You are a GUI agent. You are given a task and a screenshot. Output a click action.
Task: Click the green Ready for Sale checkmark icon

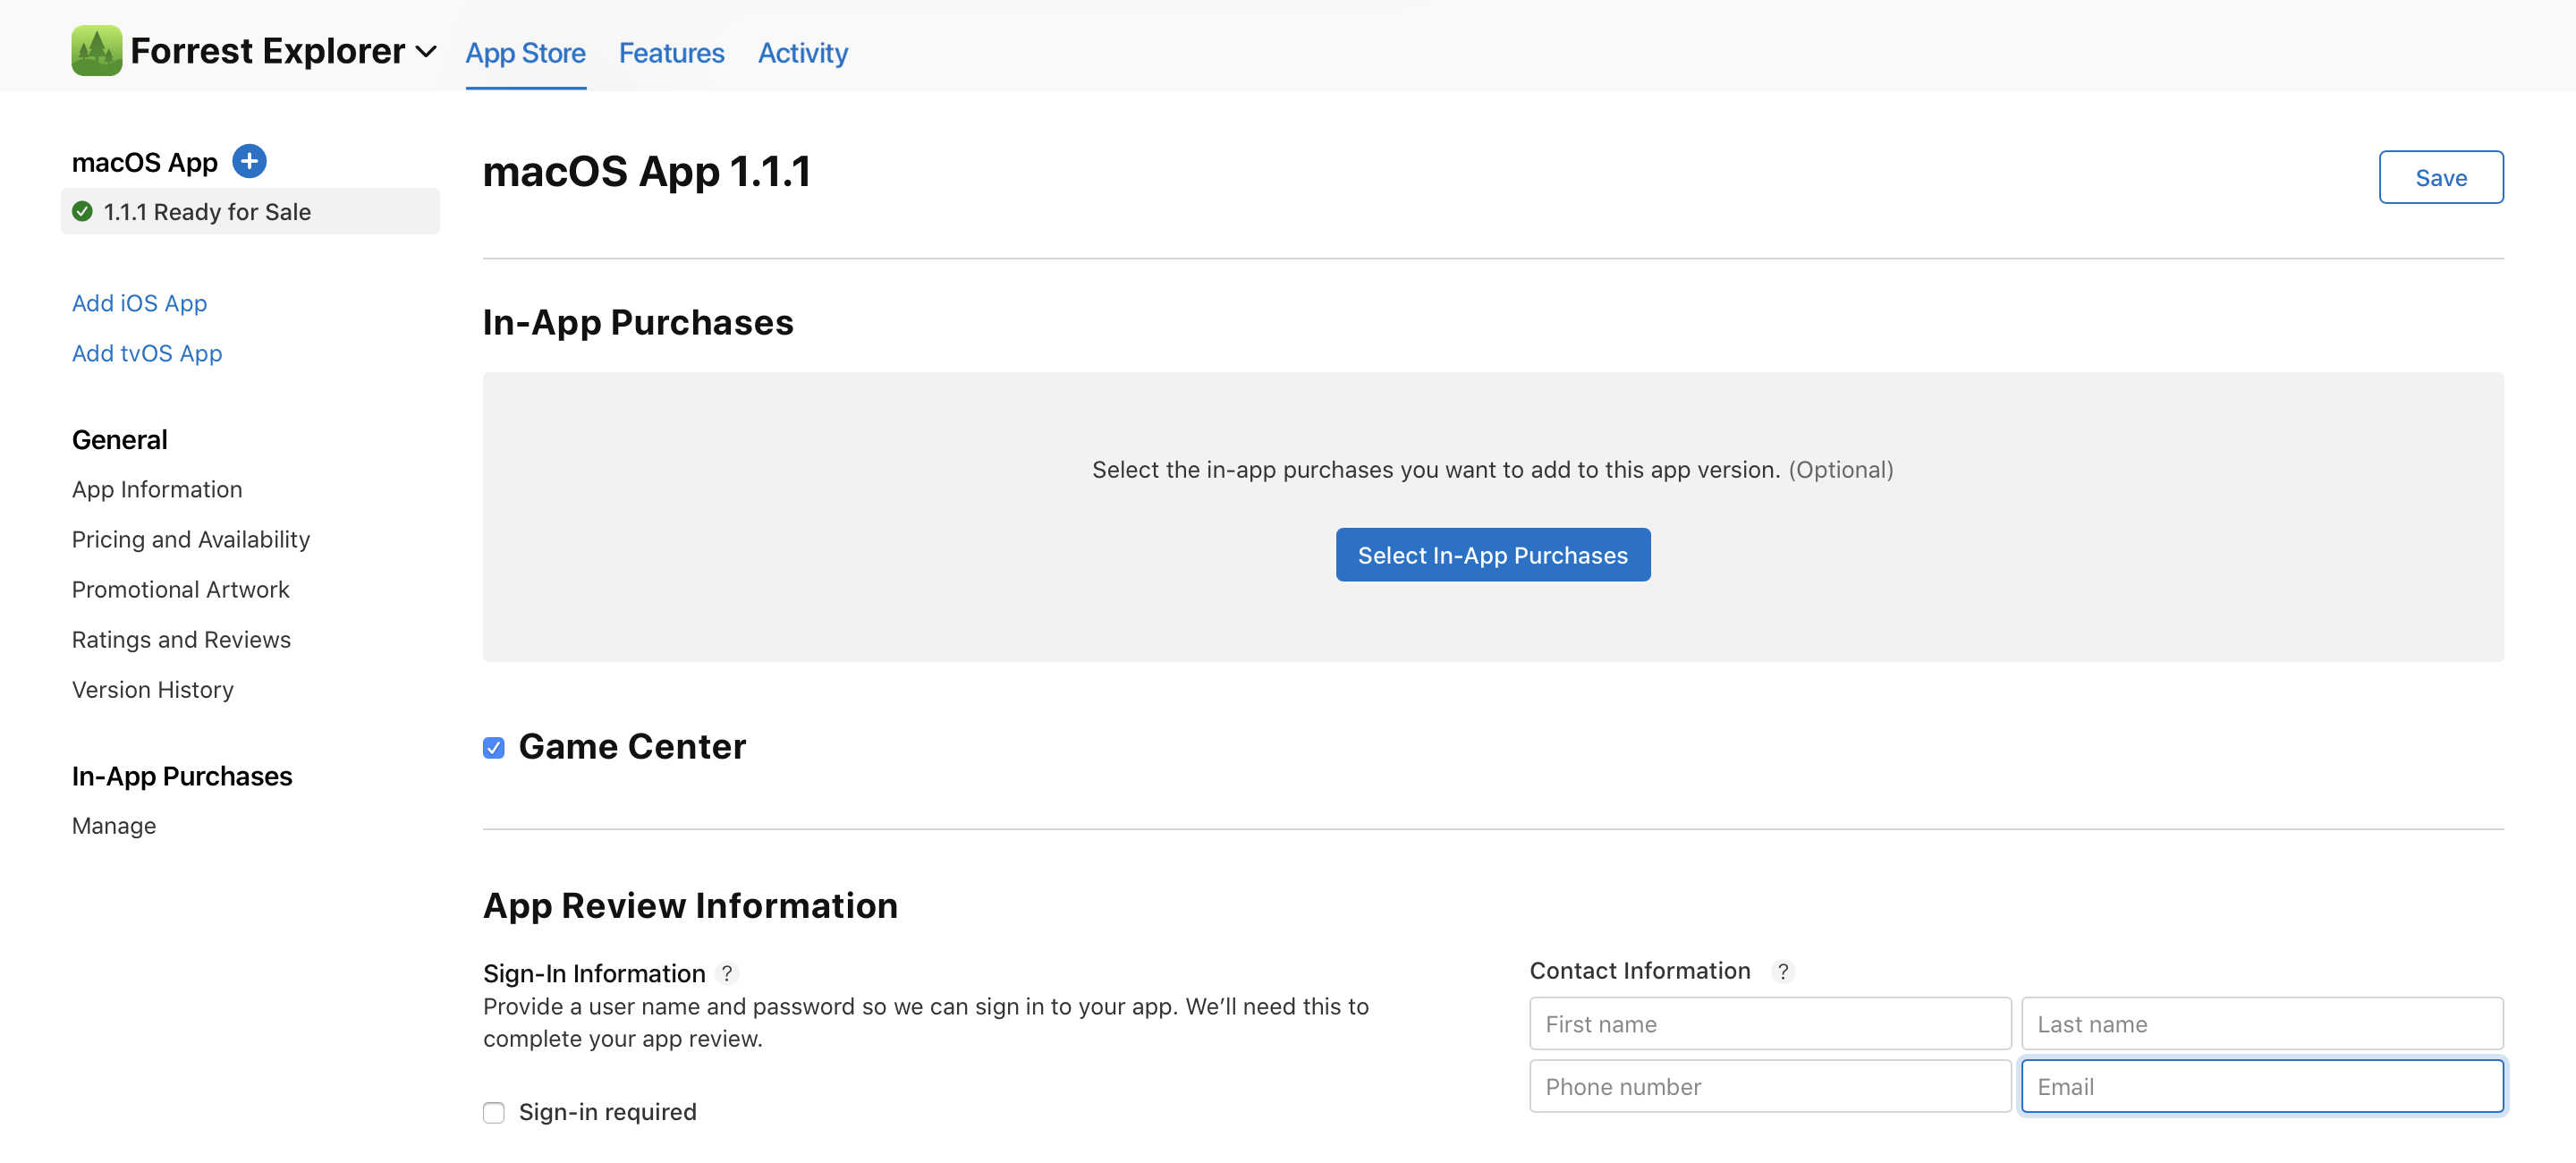pyautogui.click(x=83, y=211)
